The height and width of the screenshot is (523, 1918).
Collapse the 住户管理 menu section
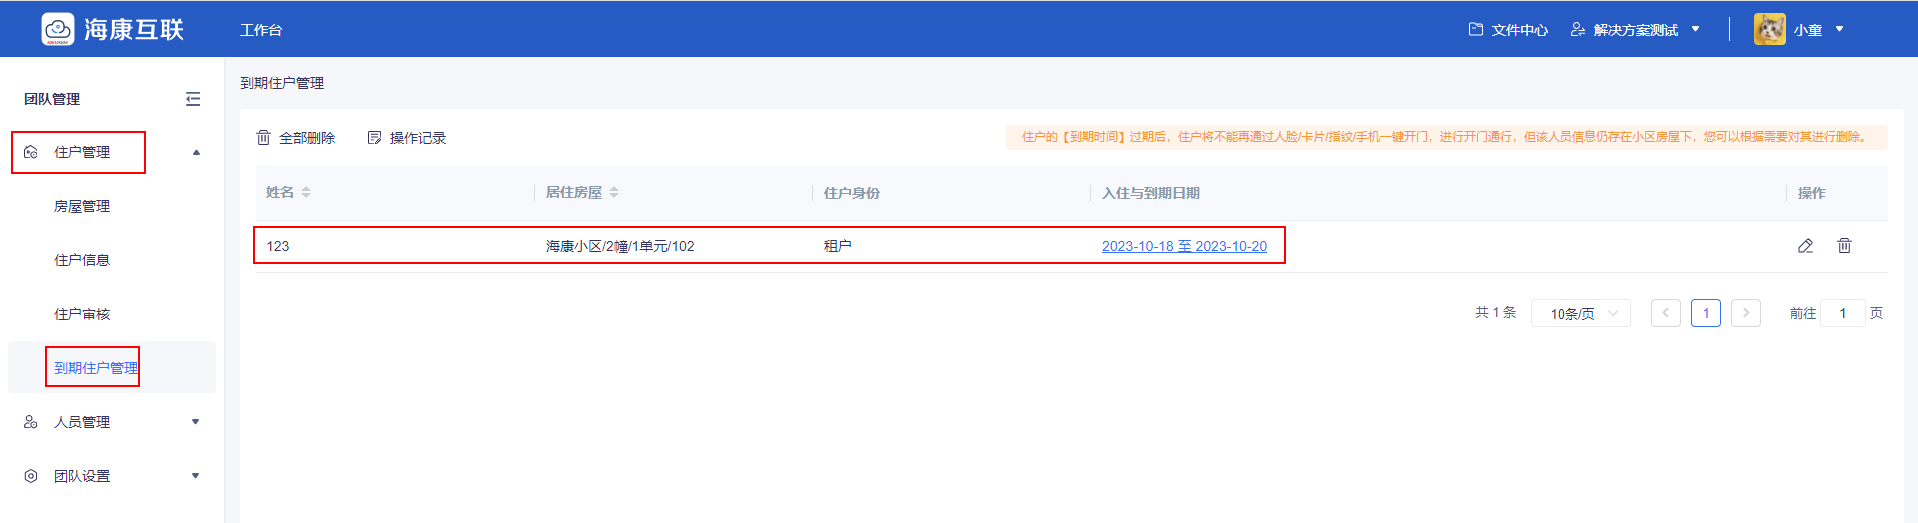pos(196,152)
